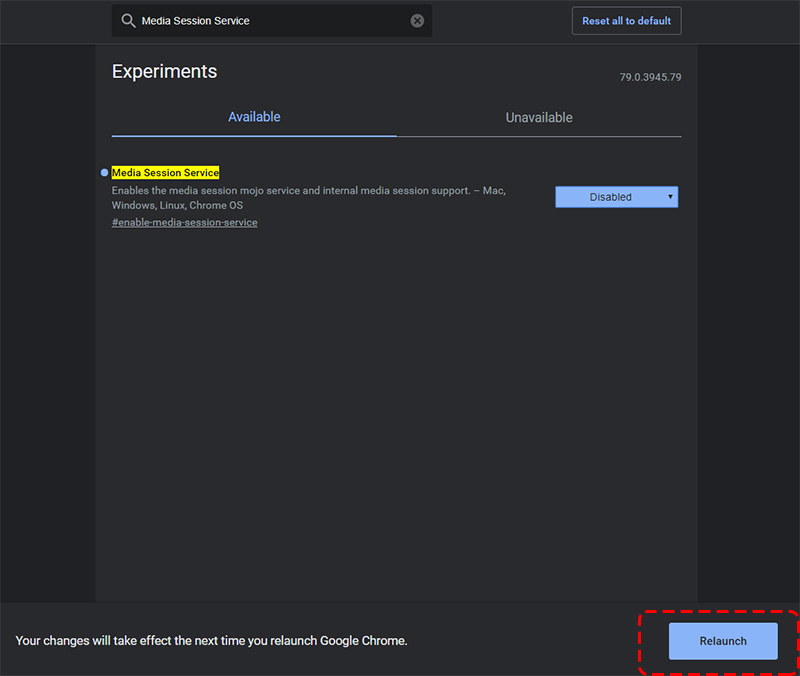The width and height of the screenshot is (800, 676).
Task: Click the text 'Media Session Service' inside the search box
Action: click(196, 21)
